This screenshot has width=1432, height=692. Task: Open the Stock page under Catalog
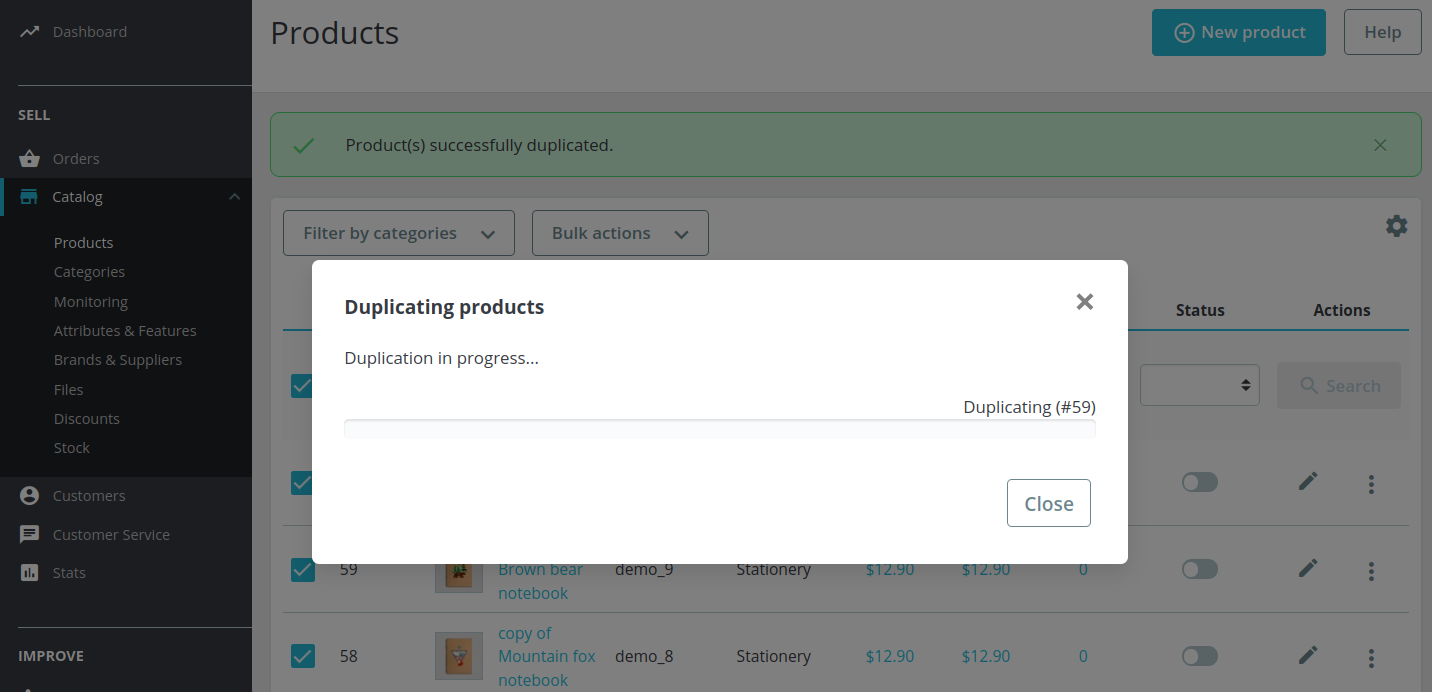pos(71,447)
